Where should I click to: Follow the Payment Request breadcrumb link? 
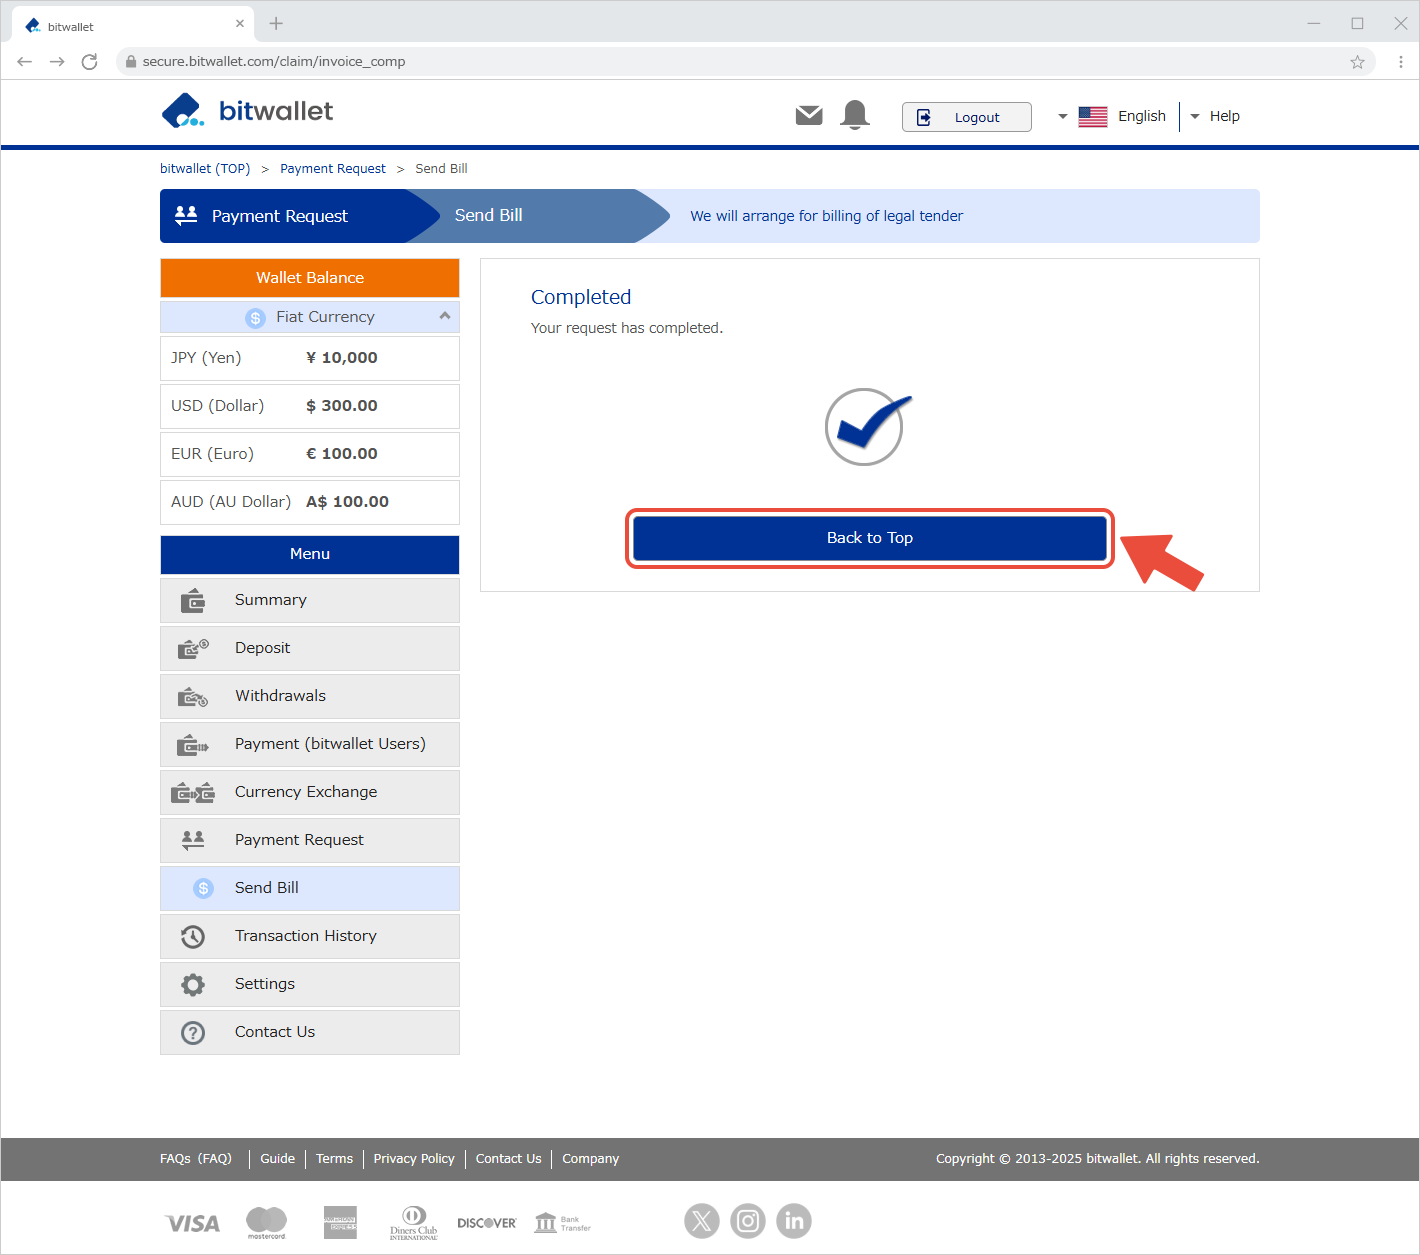tap(332, 169)
